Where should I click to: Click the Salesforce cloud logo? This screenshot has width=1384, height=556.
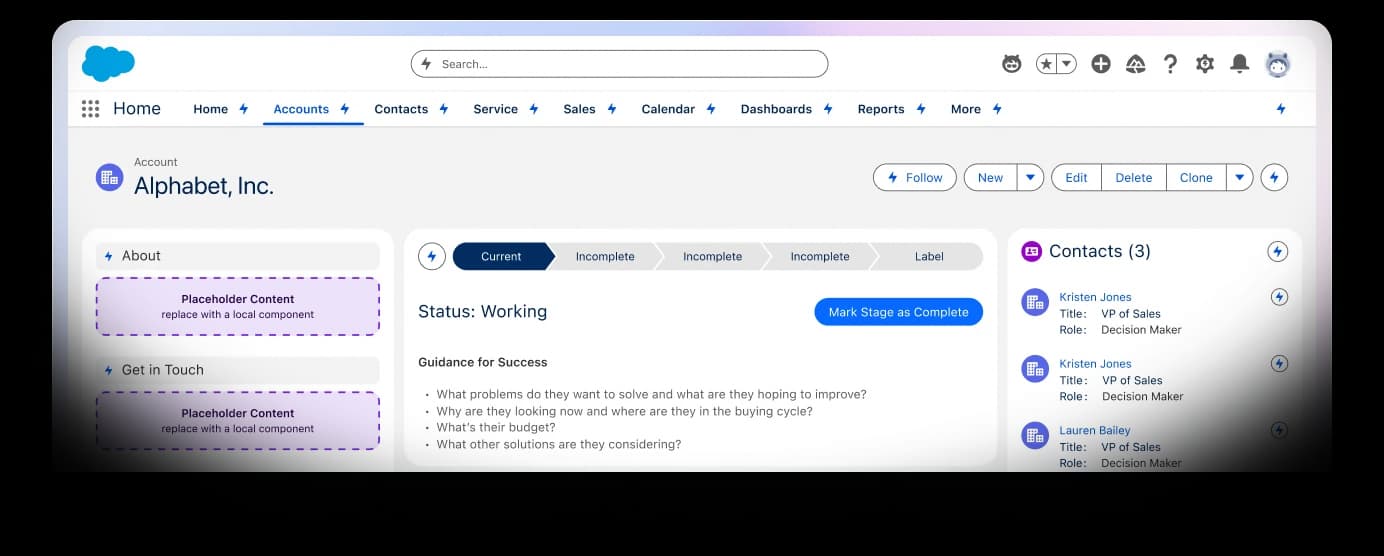click(108, 63)
